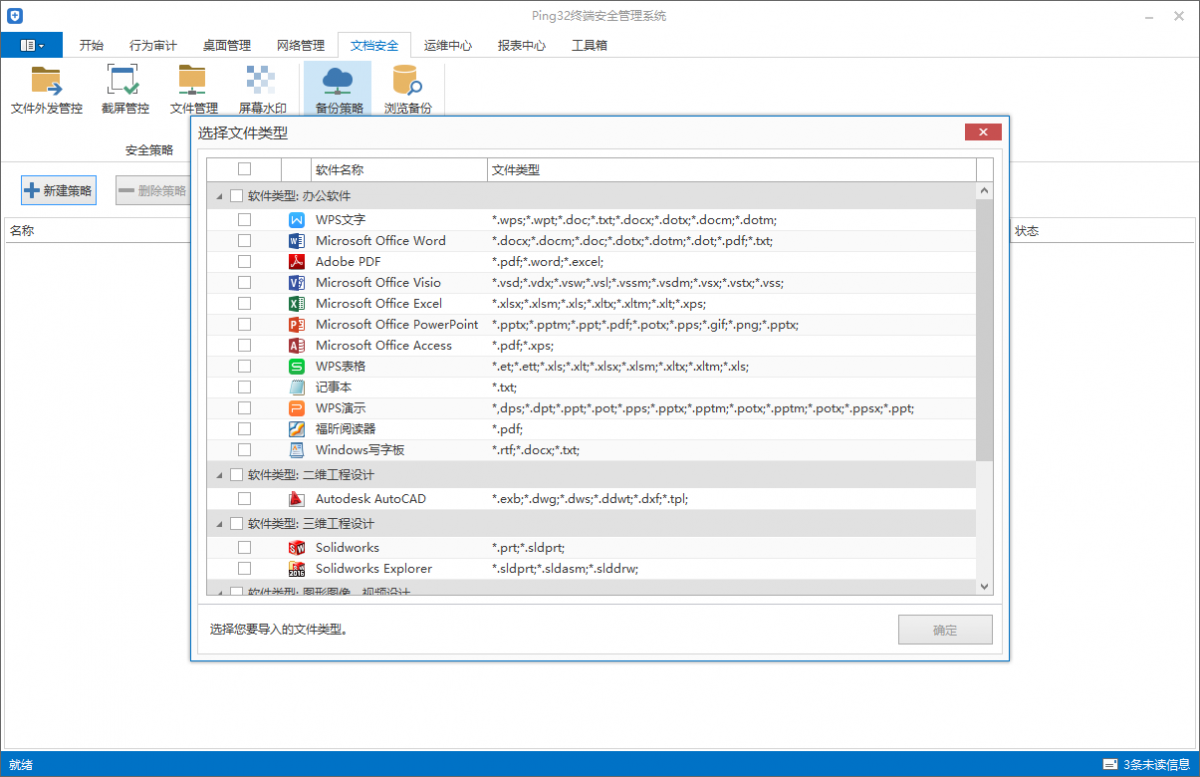Open 屏幕水印 watermark icon
This screenshot has width=1200, height=777.
click(x=261, y=81)
